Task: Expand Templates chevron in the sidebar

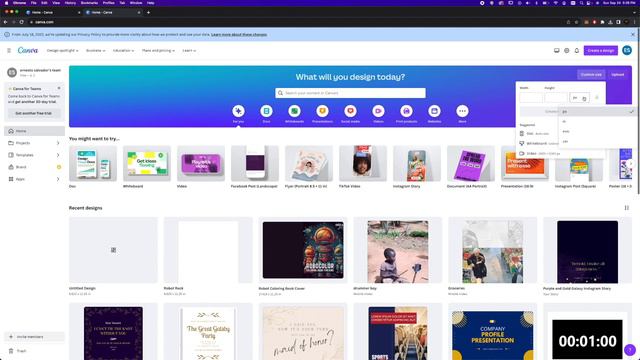Action: coord(58,155)
